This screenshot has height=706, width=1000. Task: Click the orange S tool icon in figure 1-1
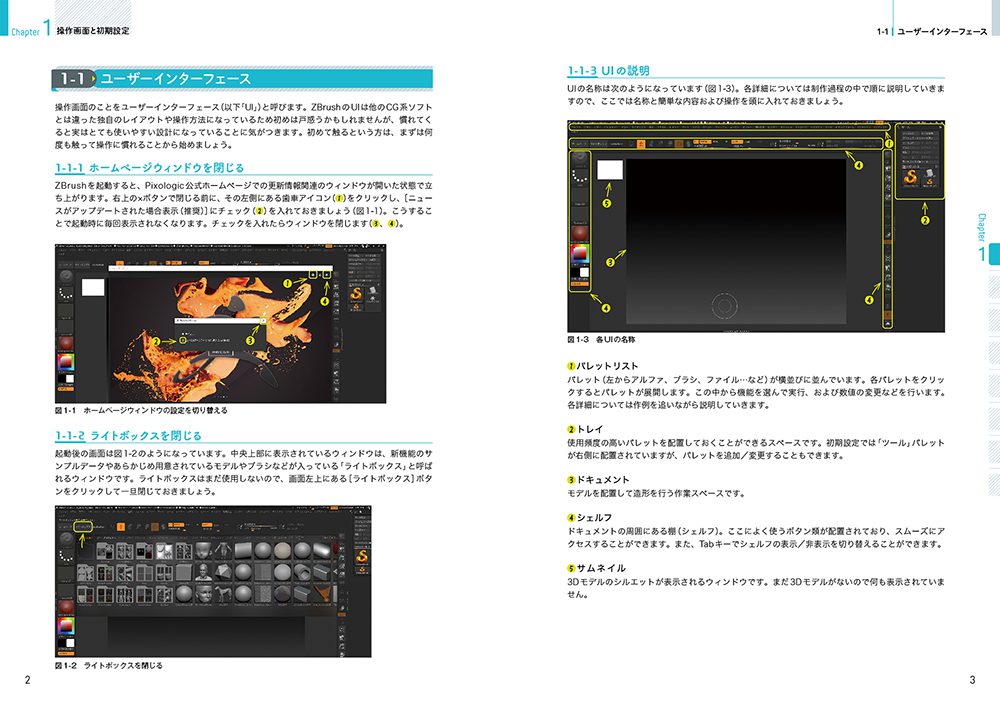(356, 293)
